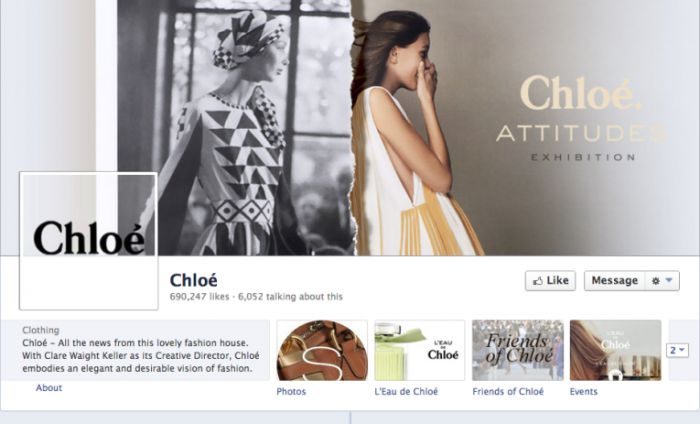Image resolution: width=700 pixels, height=424 pixels.
Task: Like the Chloé page
Action: point(550,281)
